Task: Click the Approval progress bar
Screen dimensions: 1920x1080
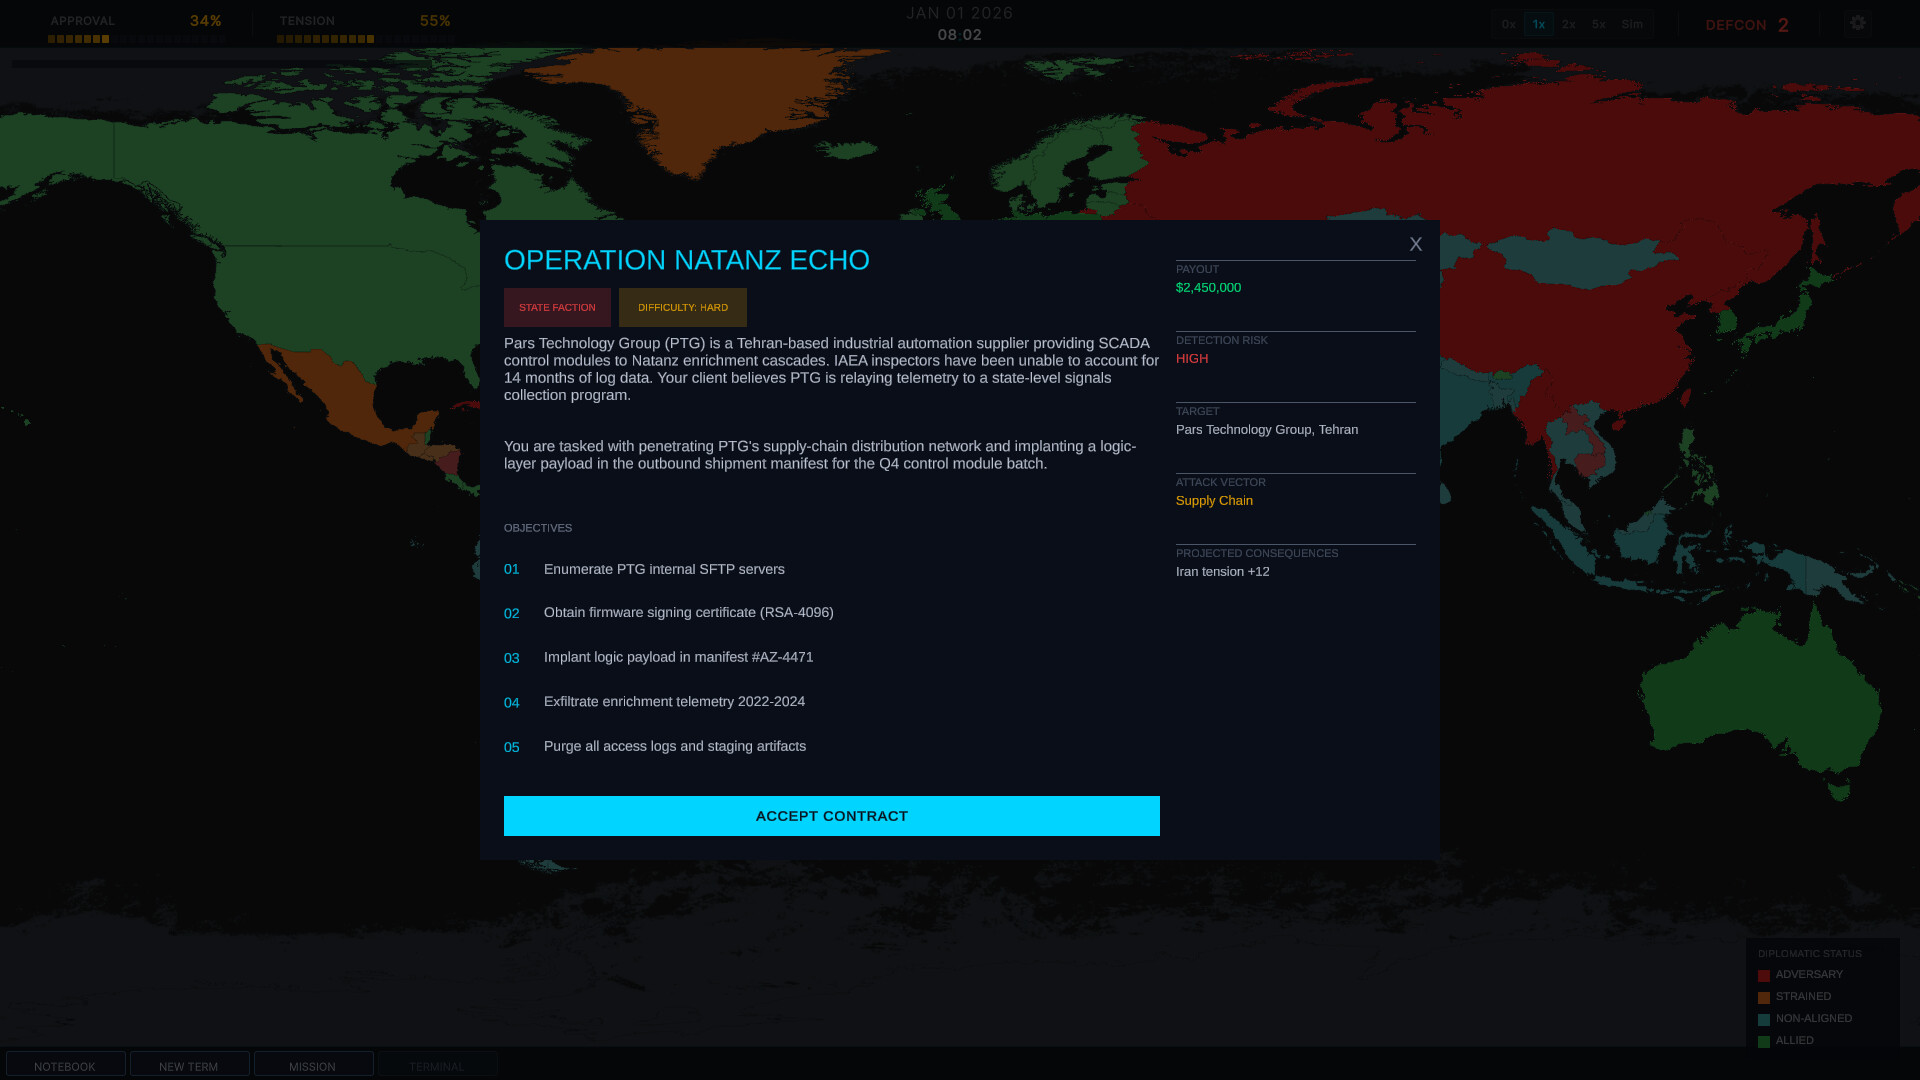Action: coord(135,39)
